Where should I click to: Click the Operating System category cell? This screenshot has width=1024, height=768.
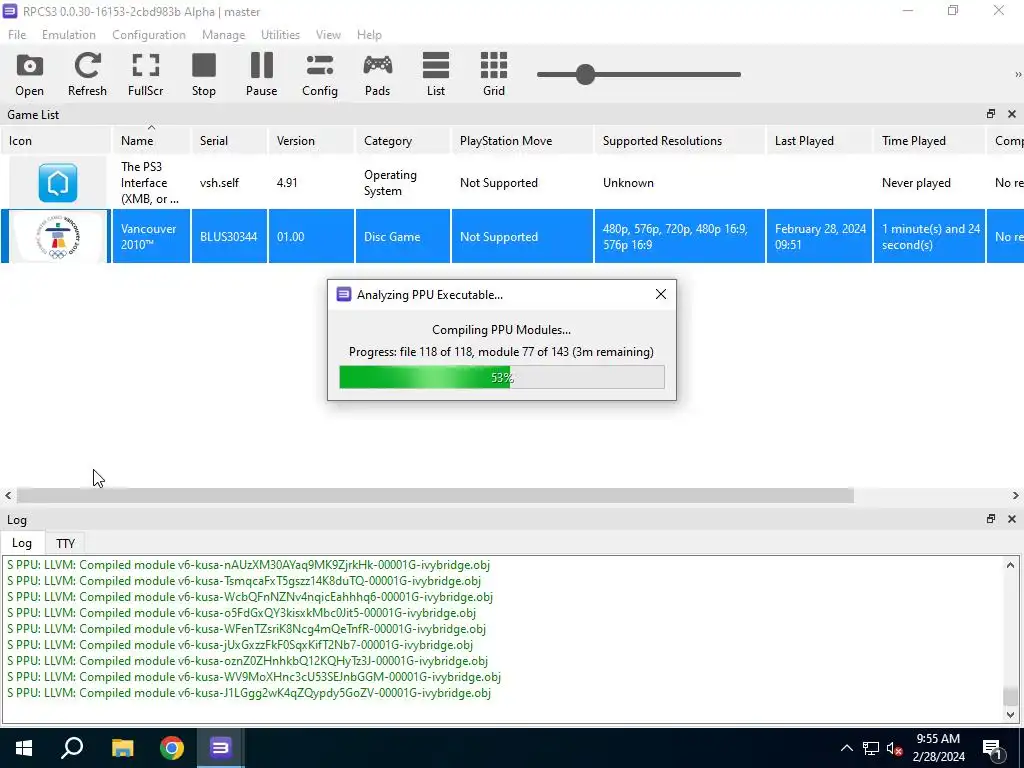tap(402, 183)
